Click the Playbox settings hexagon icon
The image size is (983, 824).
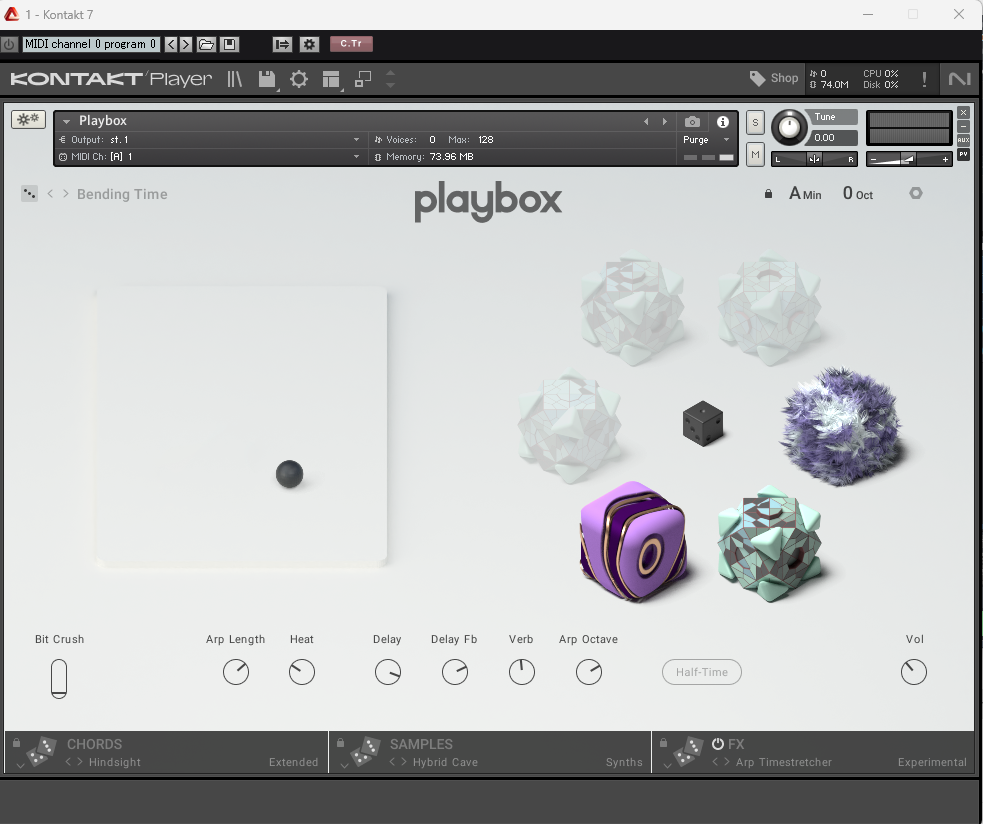pyautogui.click(x=916, y=193)
